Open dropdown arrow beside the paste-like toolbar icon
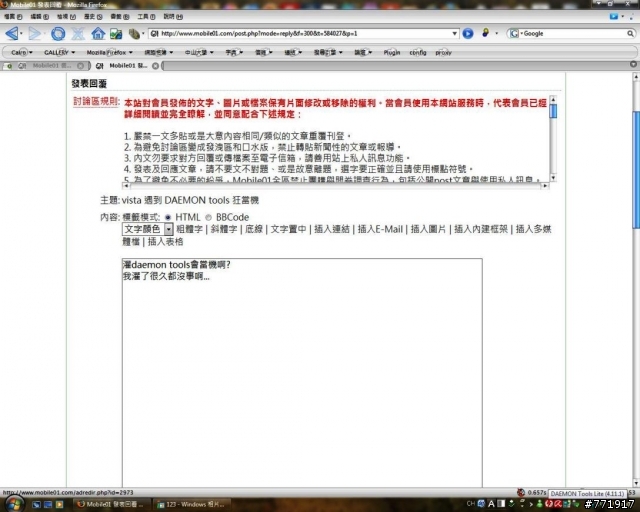This screenshot has height=512, width=640. point(143,33)
